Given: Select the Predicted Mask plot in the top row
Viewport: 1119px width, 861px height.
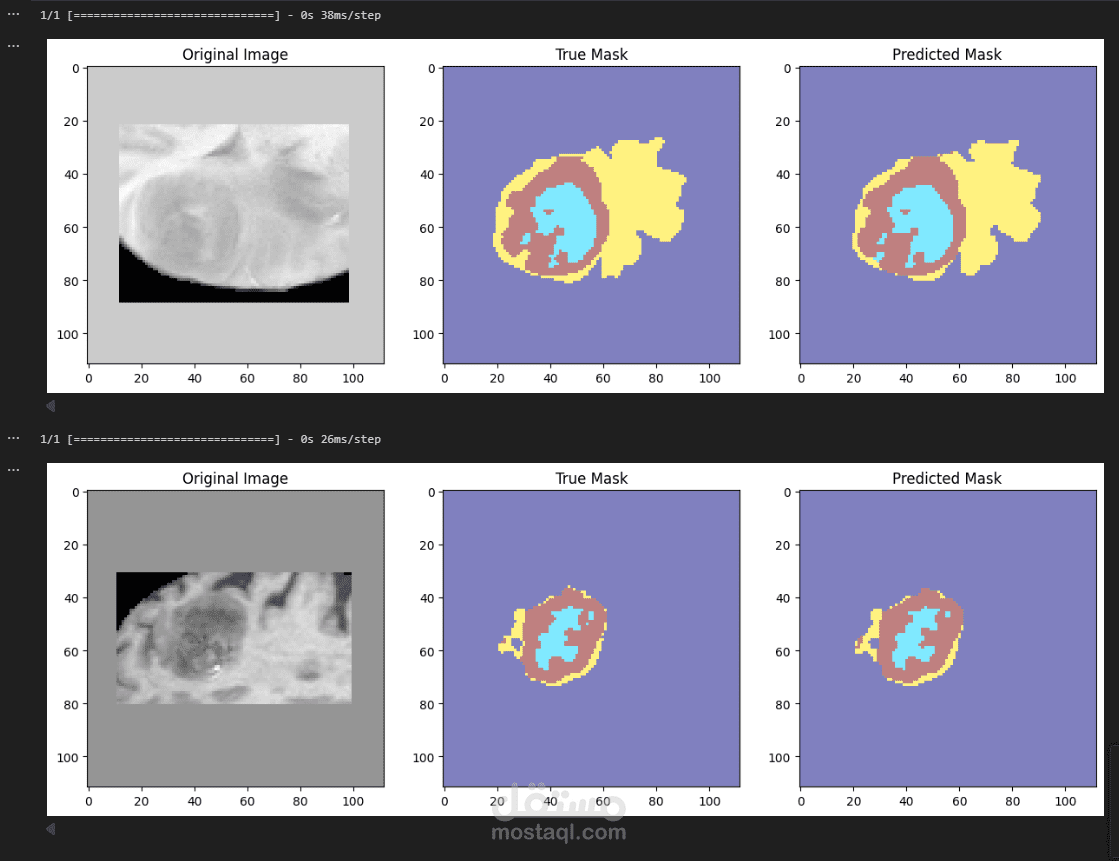Looking at the screenshot, I should pos(946,213).
